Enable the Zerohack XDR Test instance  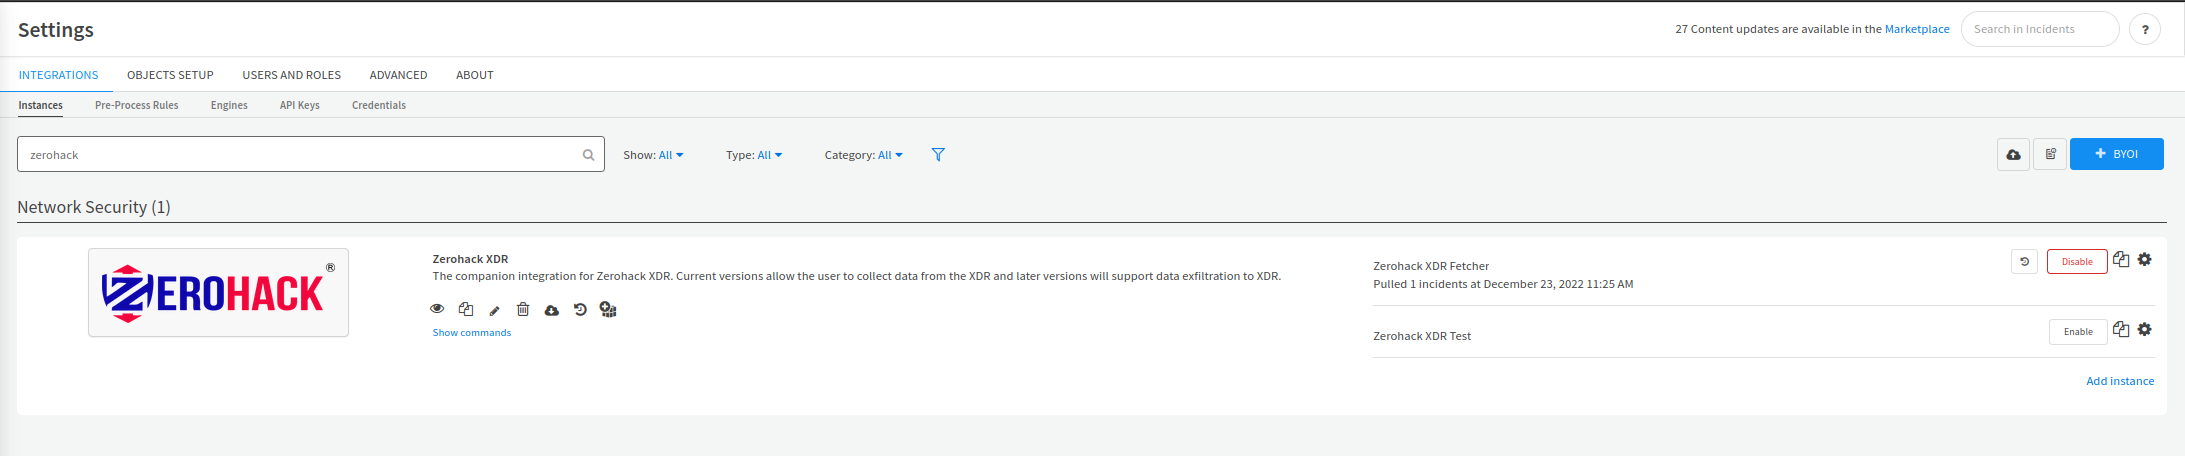tap(2077, 332)
